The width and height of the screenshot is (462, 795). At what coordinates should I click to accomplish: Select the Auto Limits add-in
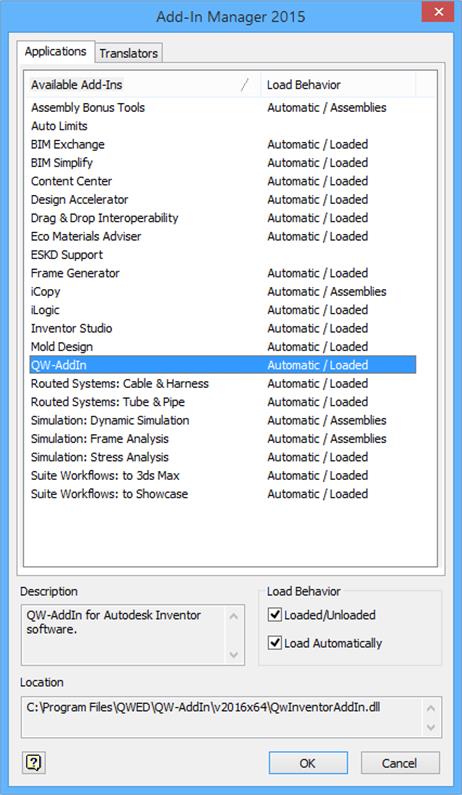tap(223, 126)
